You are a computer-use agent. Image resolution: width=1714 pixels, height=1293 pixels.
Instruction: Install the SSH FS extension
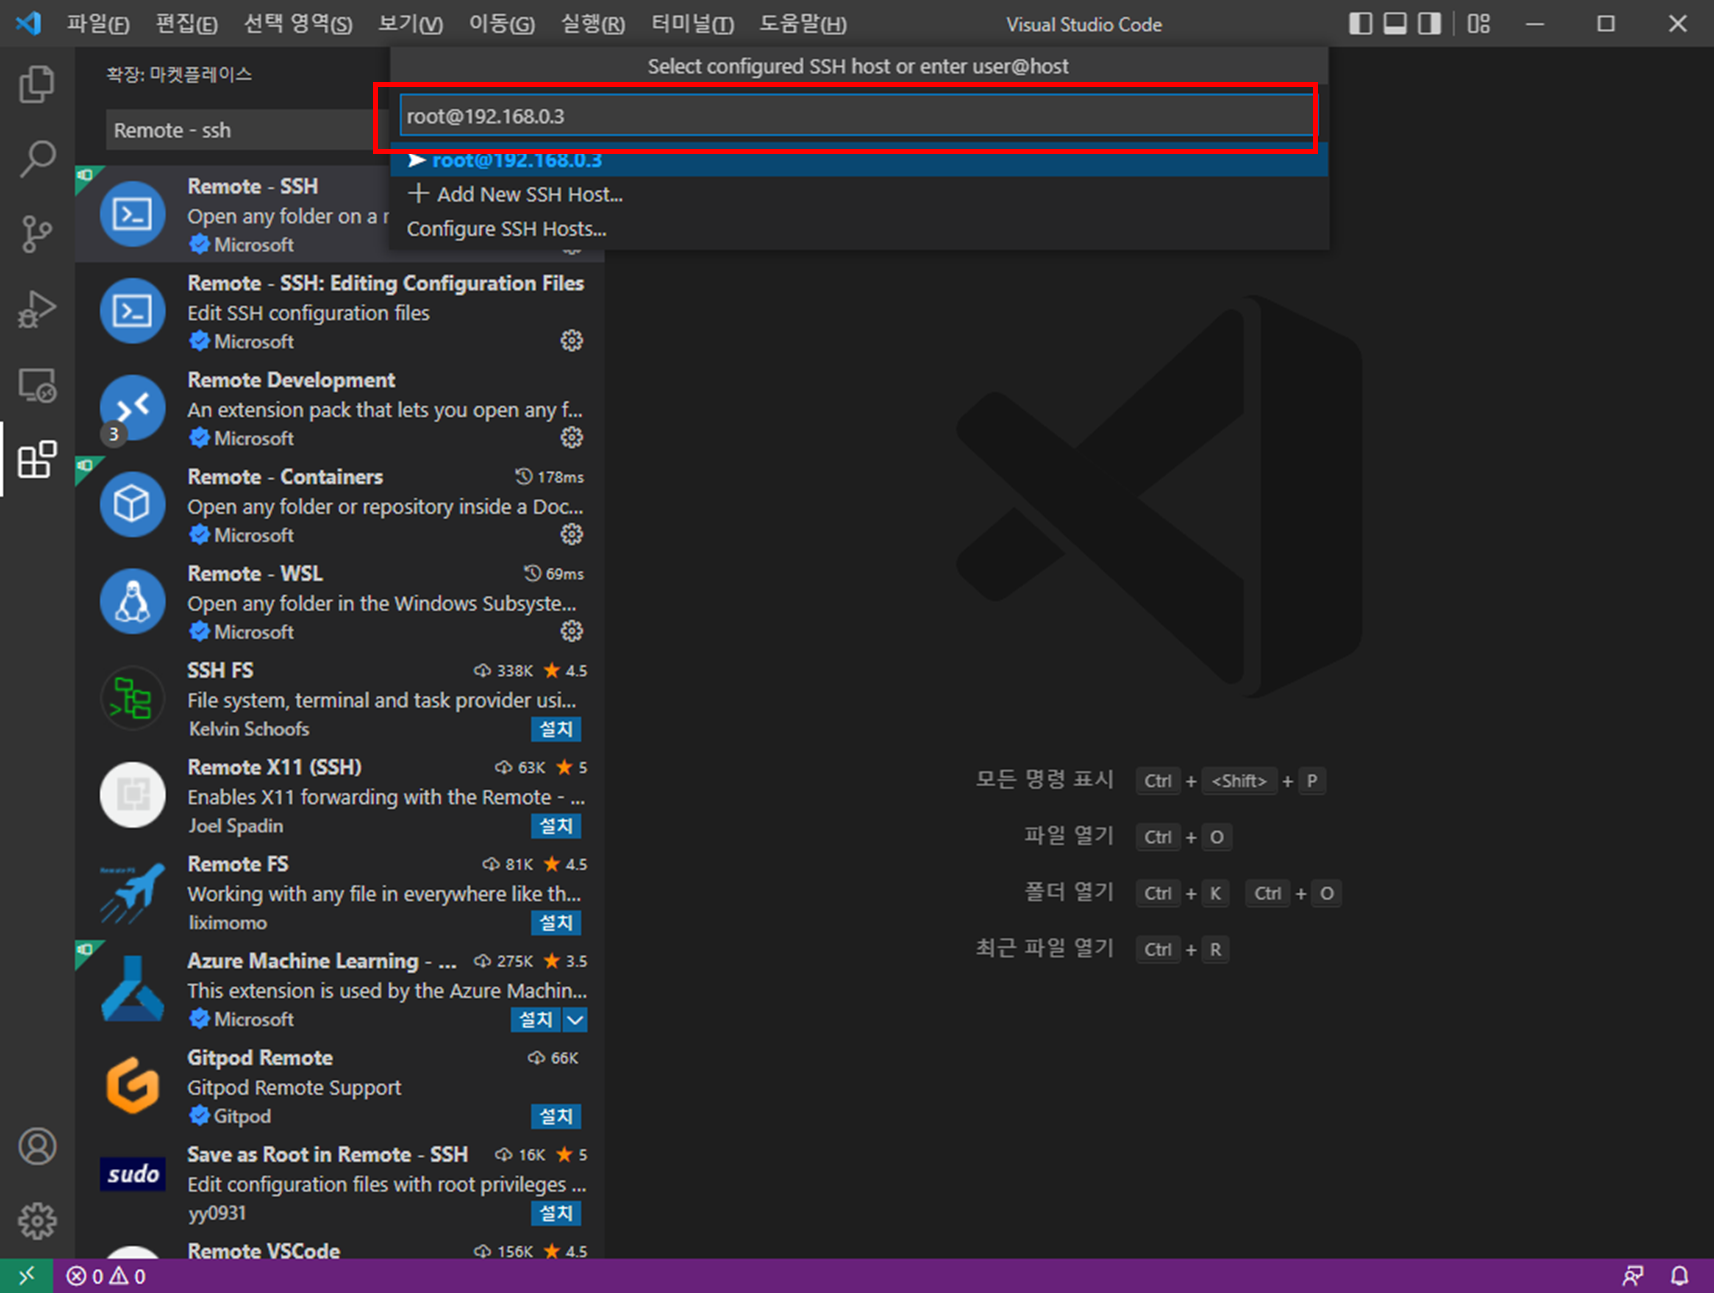click(x=556, y=729)
